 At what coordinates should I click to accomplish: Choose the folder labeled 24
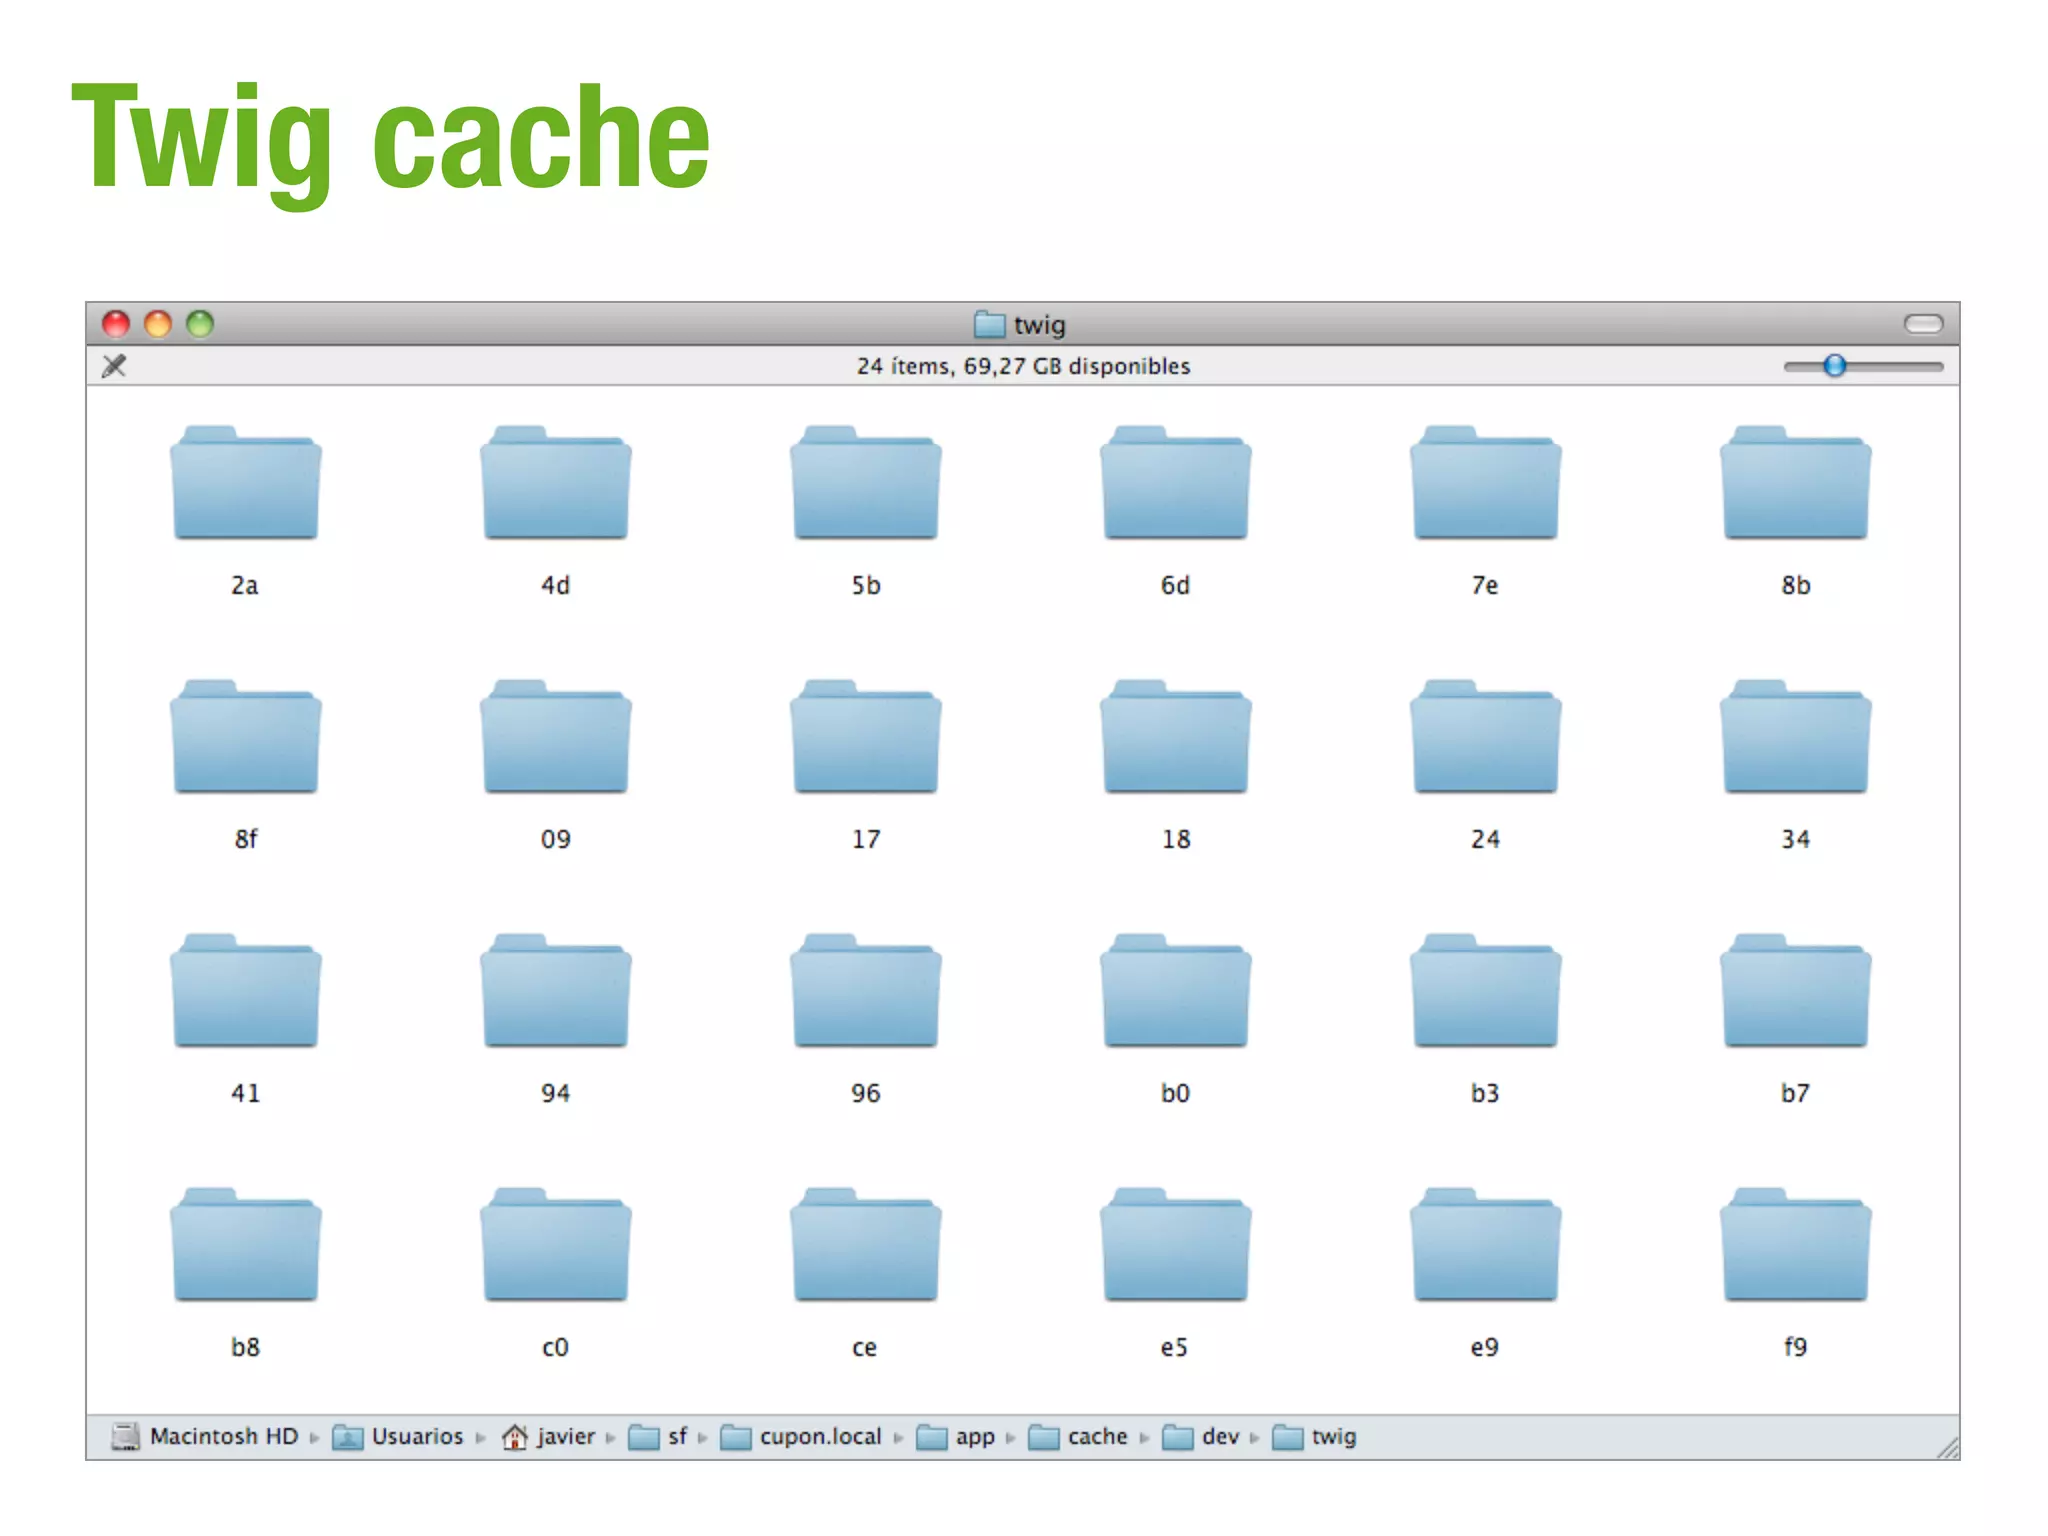click(1486, 737)
